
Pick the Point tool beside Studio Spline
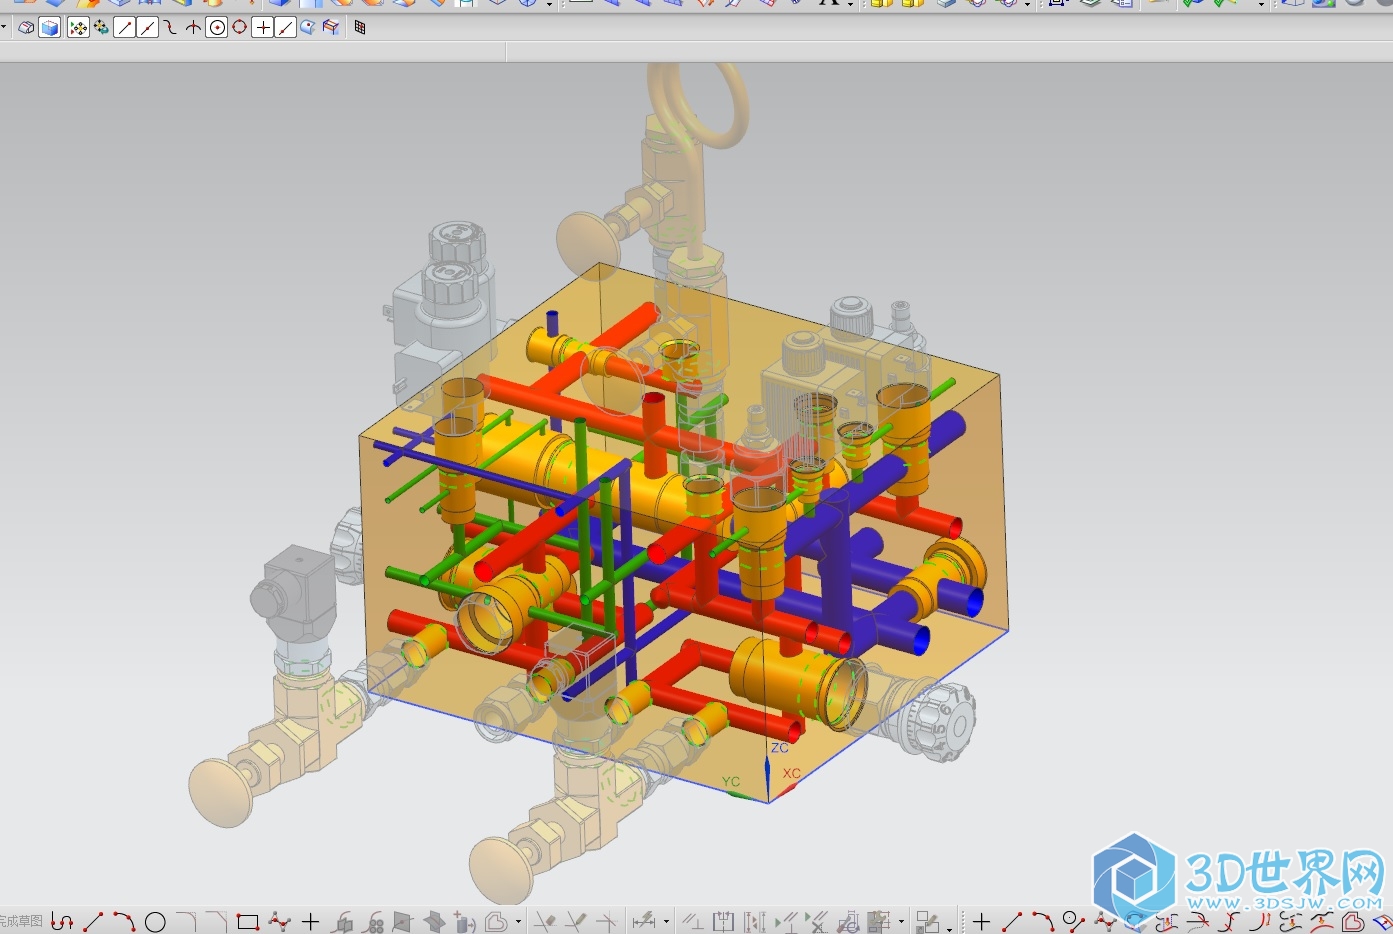pyautogui.click(x=310, y=922)
